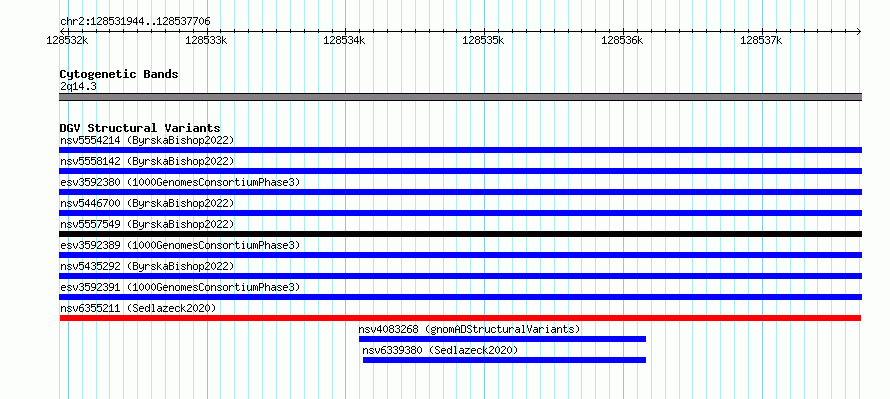Open label nsv5558142 (ByrskaBishop2022)
This screenshot has width=890, height=399.
(x=147, y=161)
